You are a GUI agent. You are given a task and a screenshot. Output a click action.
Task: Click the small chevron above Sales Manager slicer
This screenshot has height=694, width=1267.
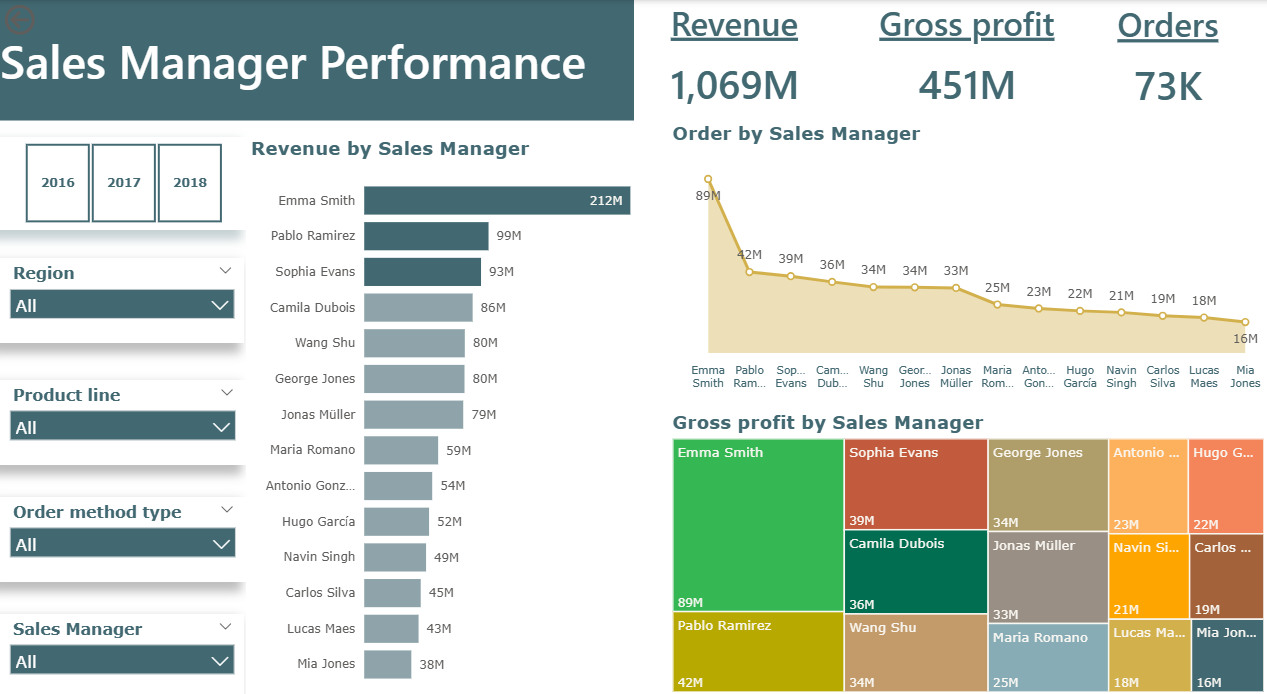pos(225,626)
